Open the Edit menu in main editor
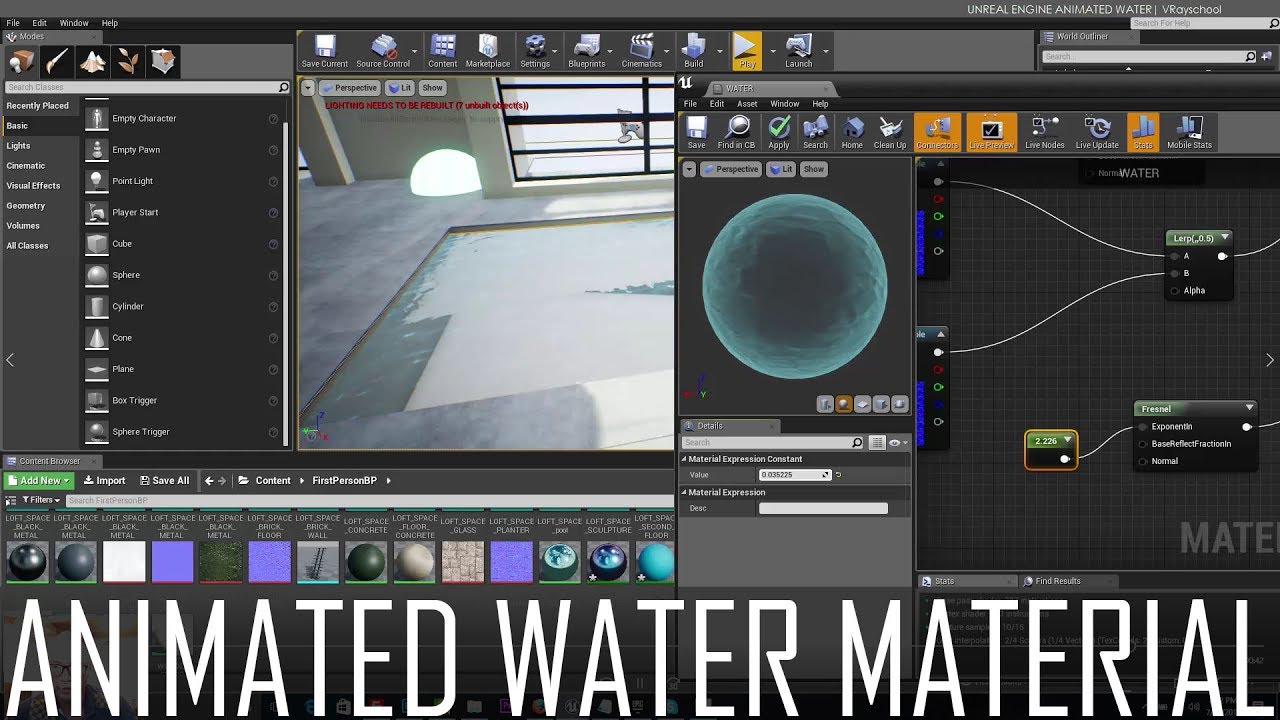1280x720 pixels. (39, 23)
